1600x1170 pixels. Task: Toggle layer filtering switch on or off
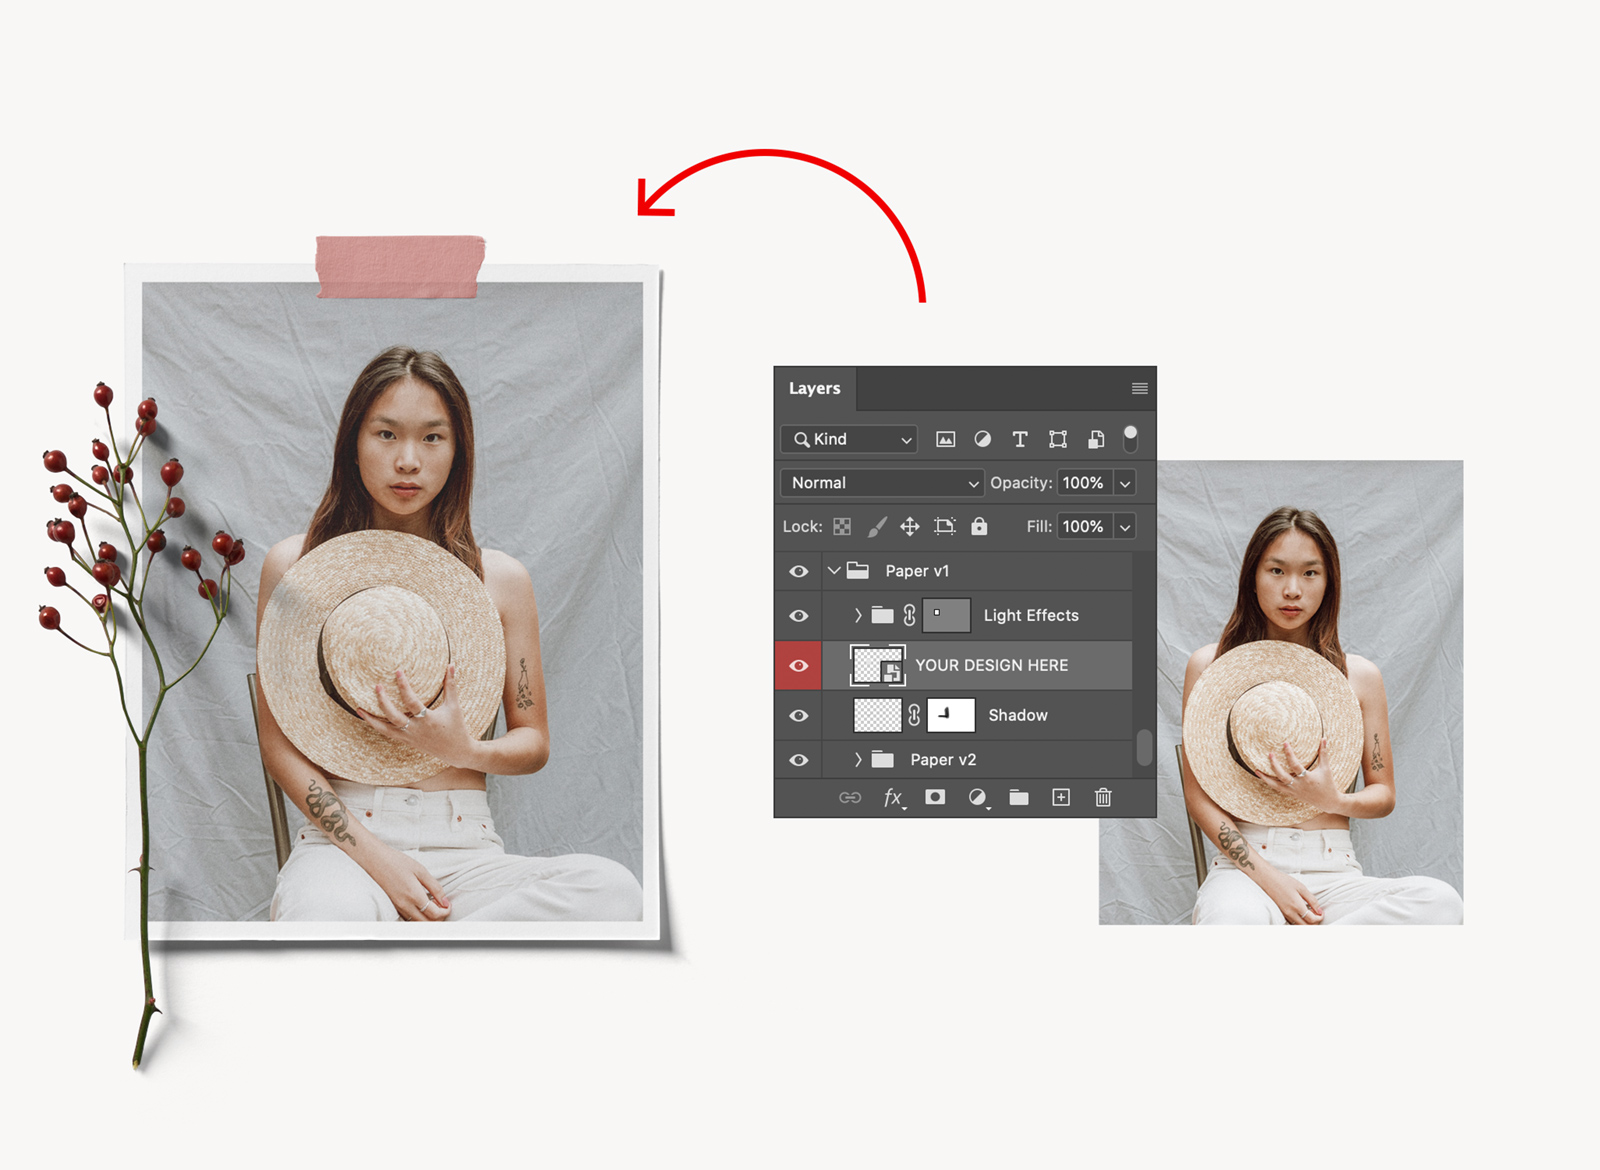click(1130, 438)
